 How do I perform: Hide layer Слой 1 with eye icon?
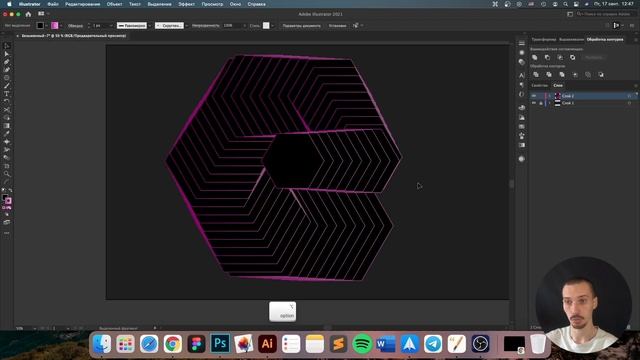pos(534,103)
